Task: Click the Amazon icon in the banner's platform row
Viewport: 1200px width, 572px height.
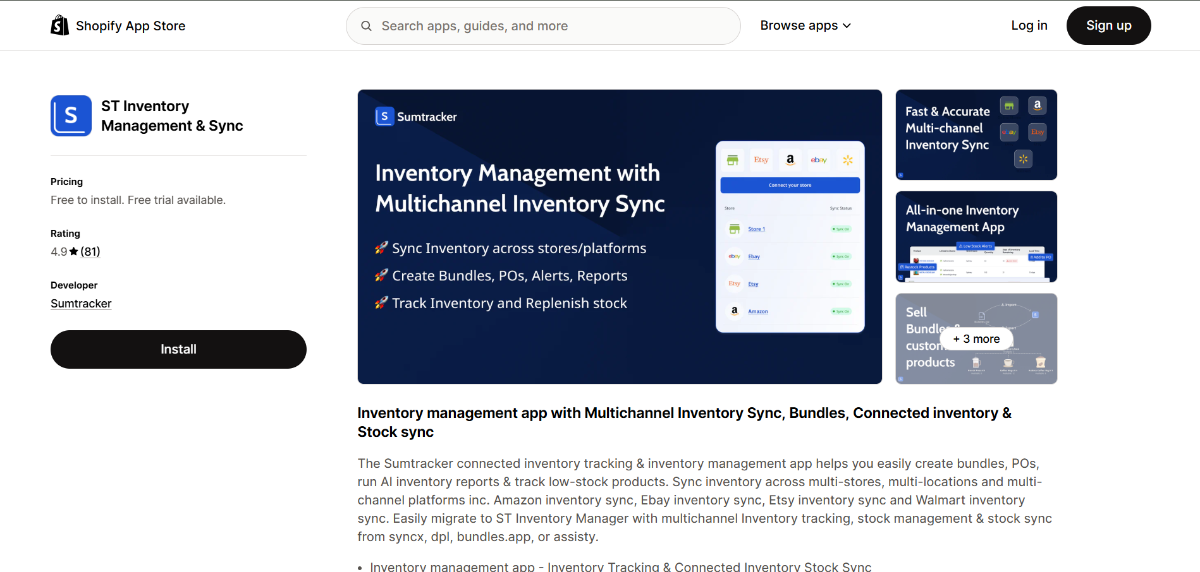Action: tap(790, 160)
